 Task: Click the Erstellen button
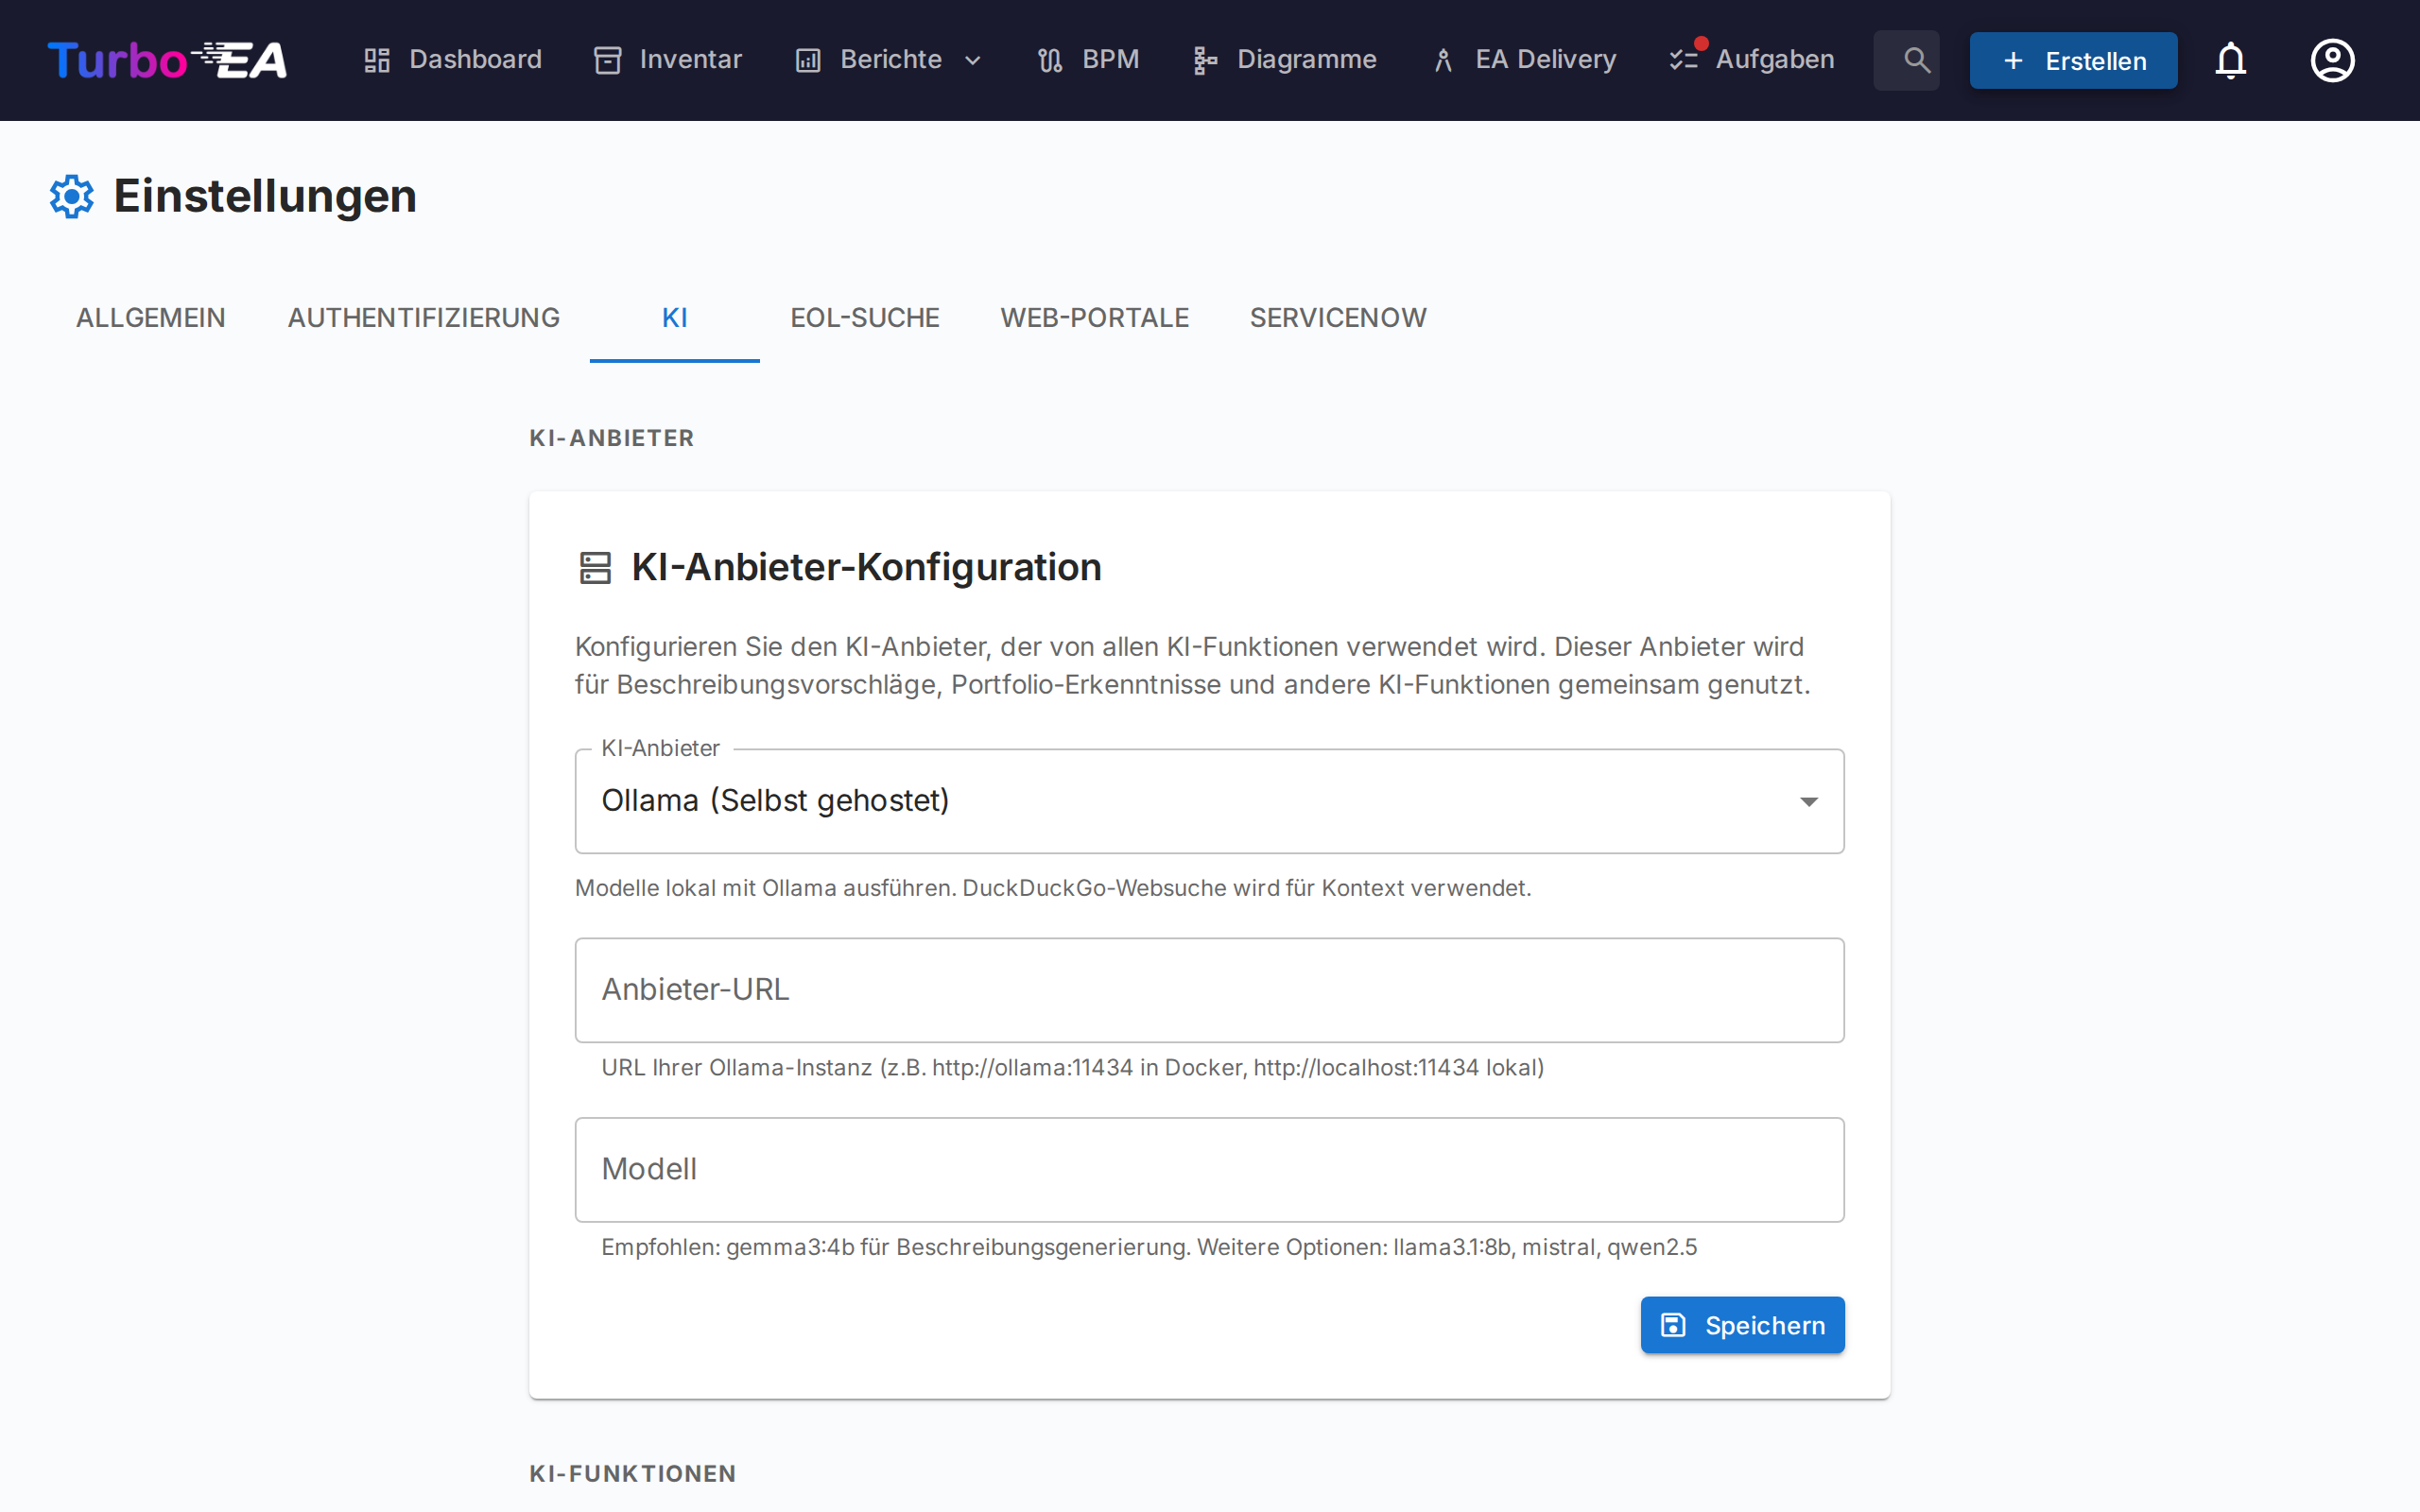pyautogui.click(x=2072, y=60)
